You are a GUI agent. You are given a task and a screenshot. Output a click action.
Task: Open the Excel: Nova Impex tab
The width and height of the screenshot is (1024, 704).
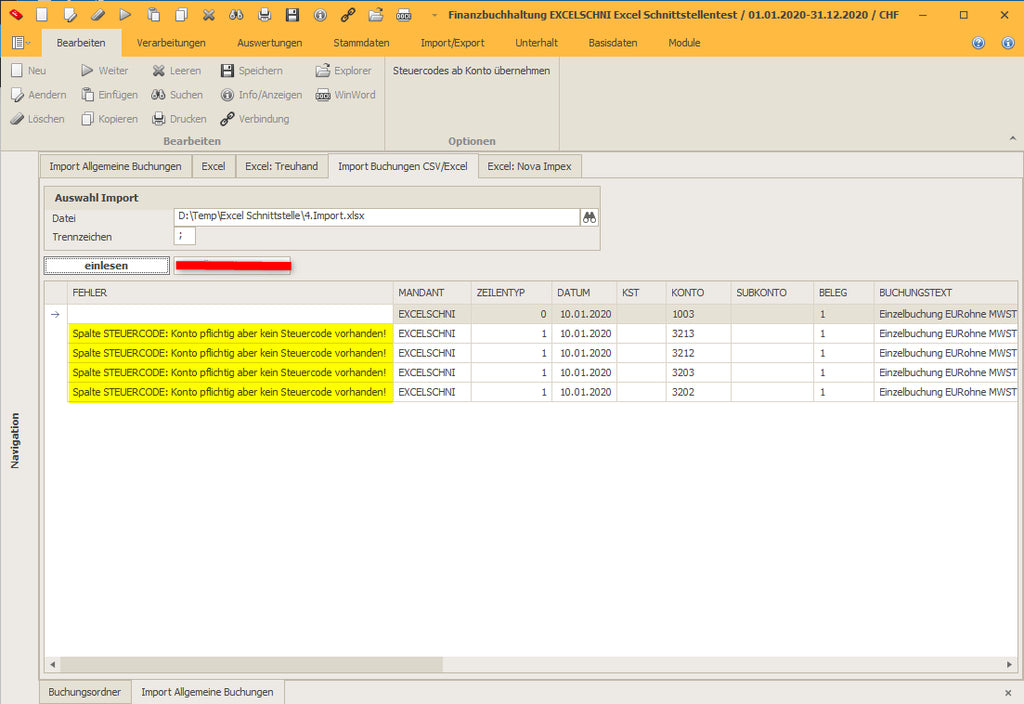[x=529, y=166]
